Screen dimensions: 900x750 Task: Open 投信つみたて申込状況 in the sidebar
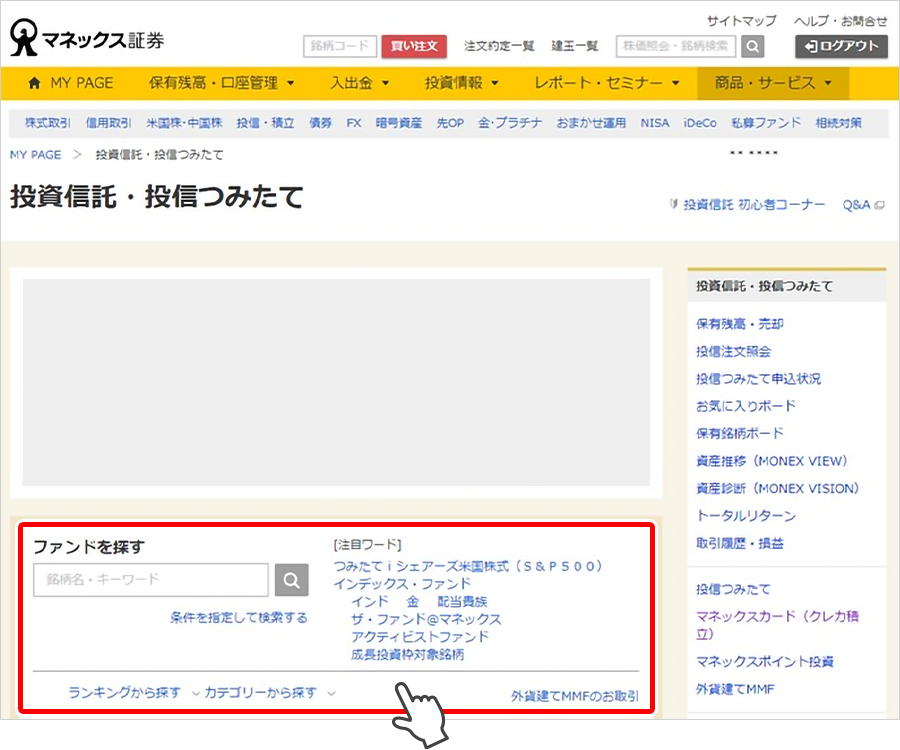(x=758, y=379)
